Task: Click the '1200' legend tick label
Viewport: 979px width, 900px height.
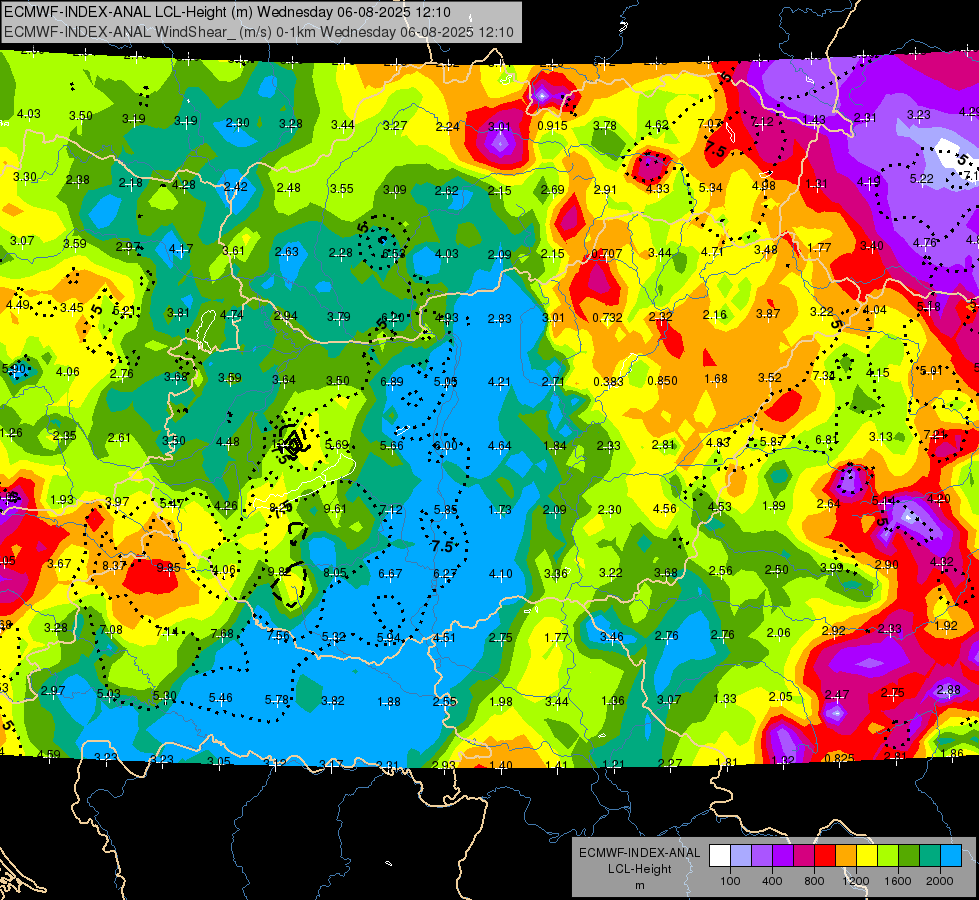Action: pyautogui.click(x=856, y=881)
